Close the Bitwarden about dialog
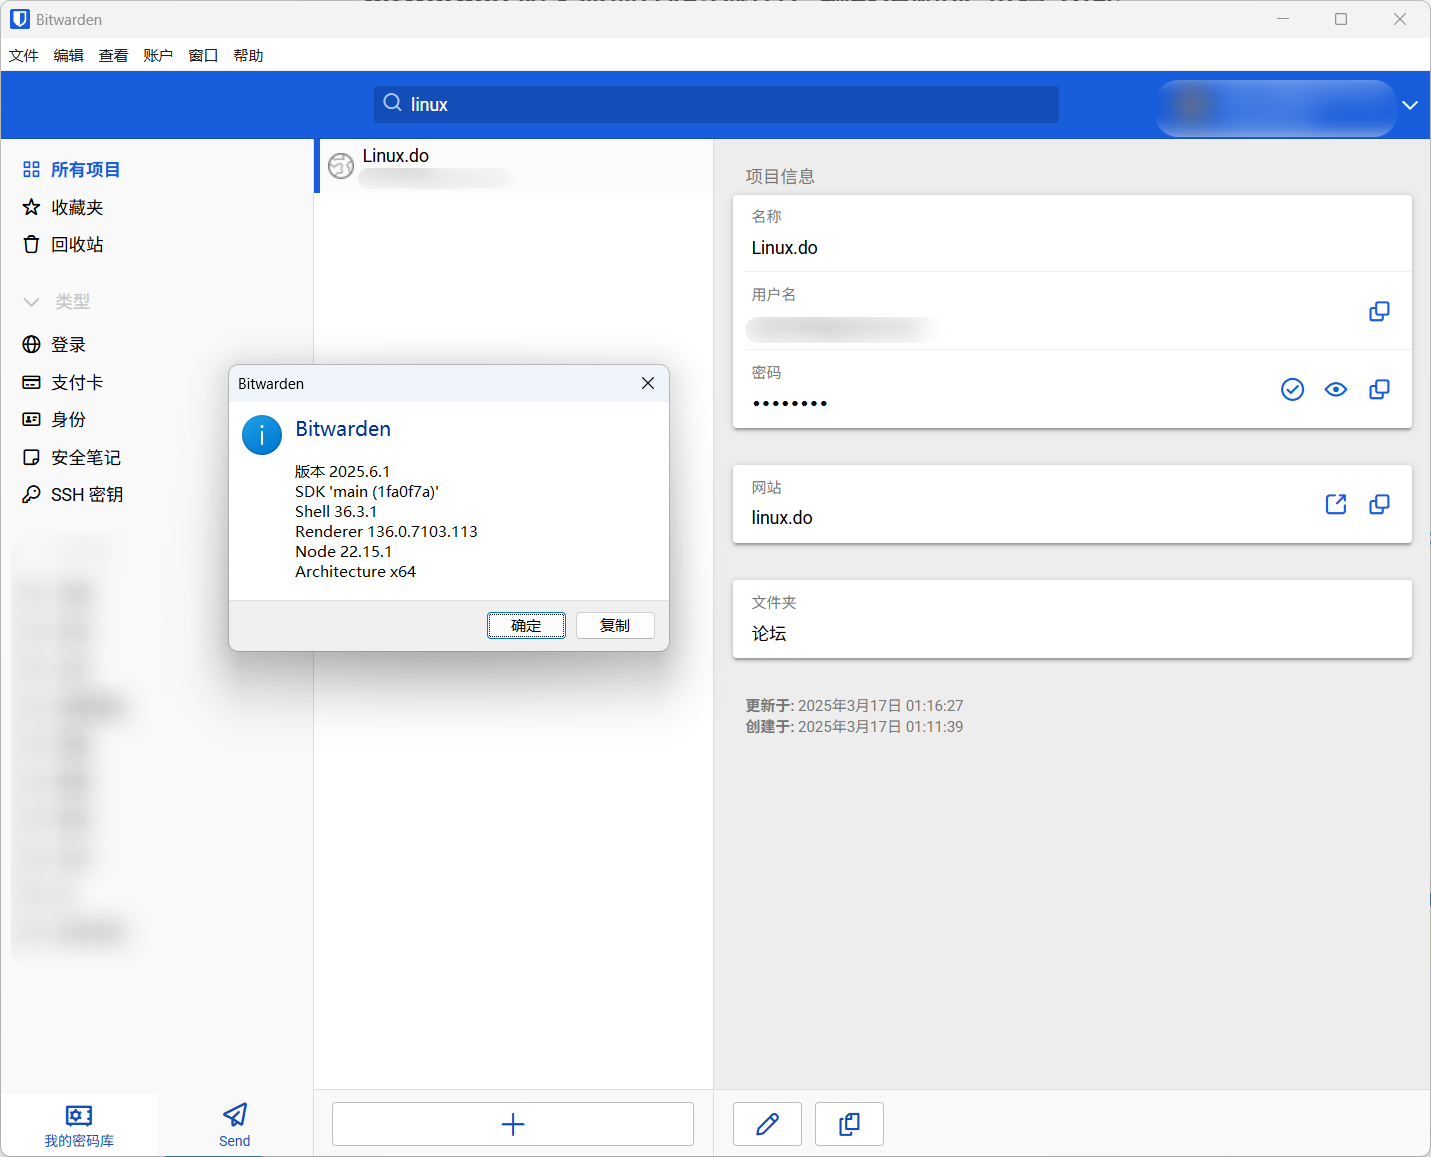This screenshot has width=1431, height=1157. pyautogui.click(x=648, y=383)
